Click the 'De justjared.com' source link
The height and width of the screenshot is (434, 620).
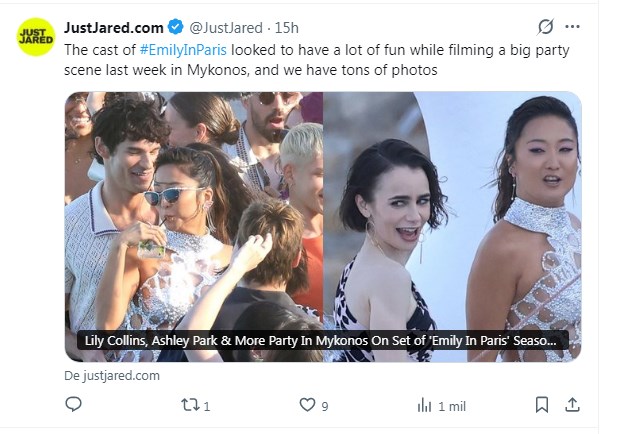pos(112,376)
